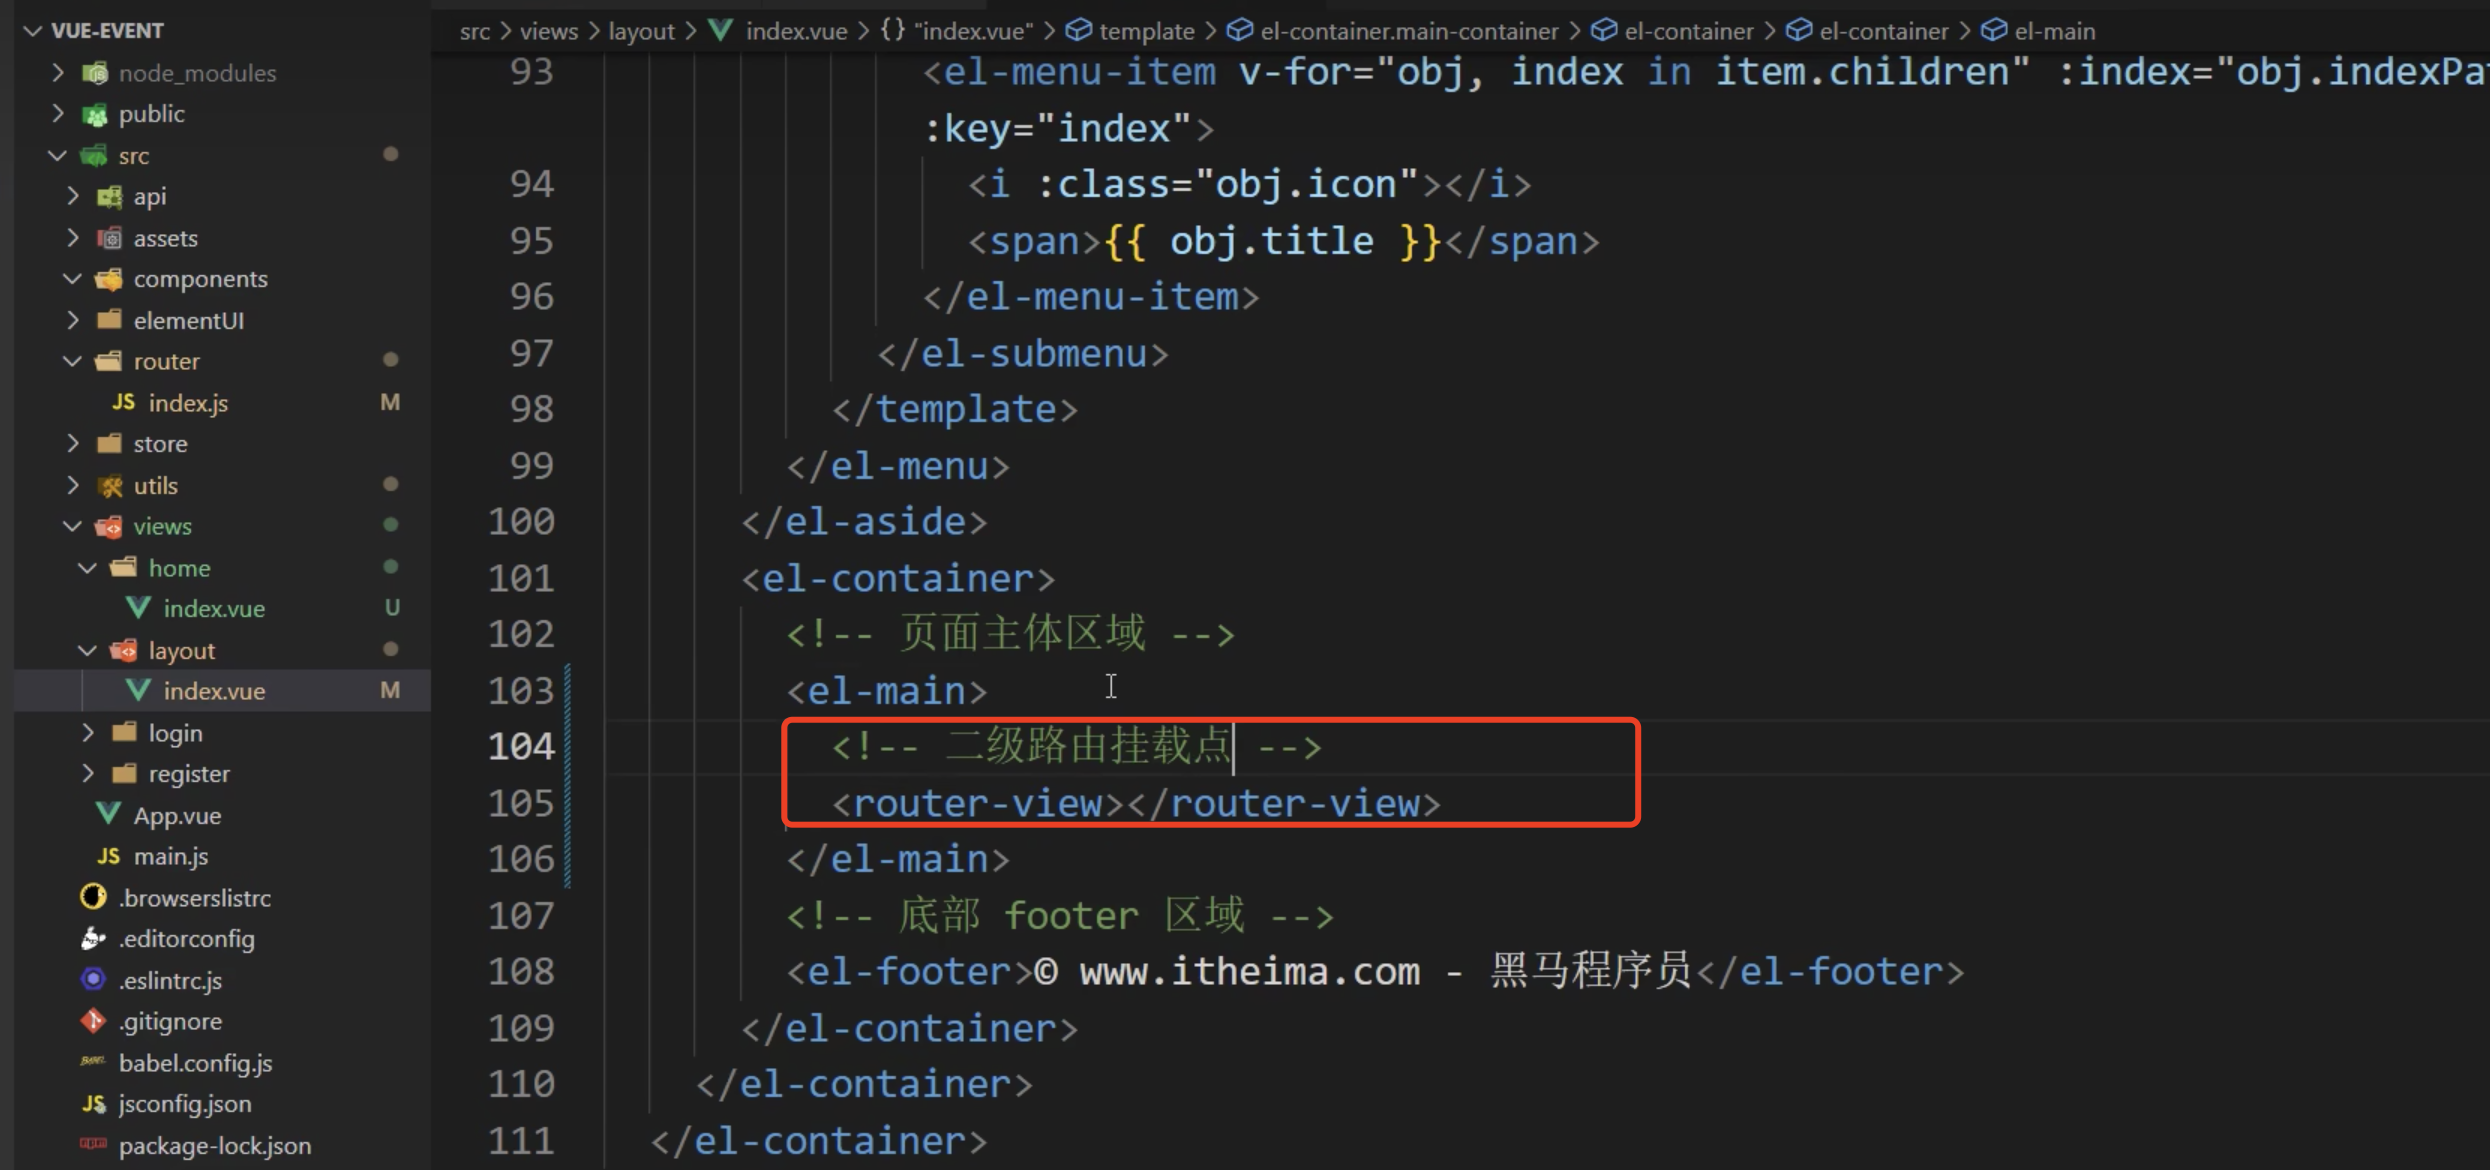
Task: Expand the elementUI folder chevron
Action: pyautogui.click(x=73, y=320)
